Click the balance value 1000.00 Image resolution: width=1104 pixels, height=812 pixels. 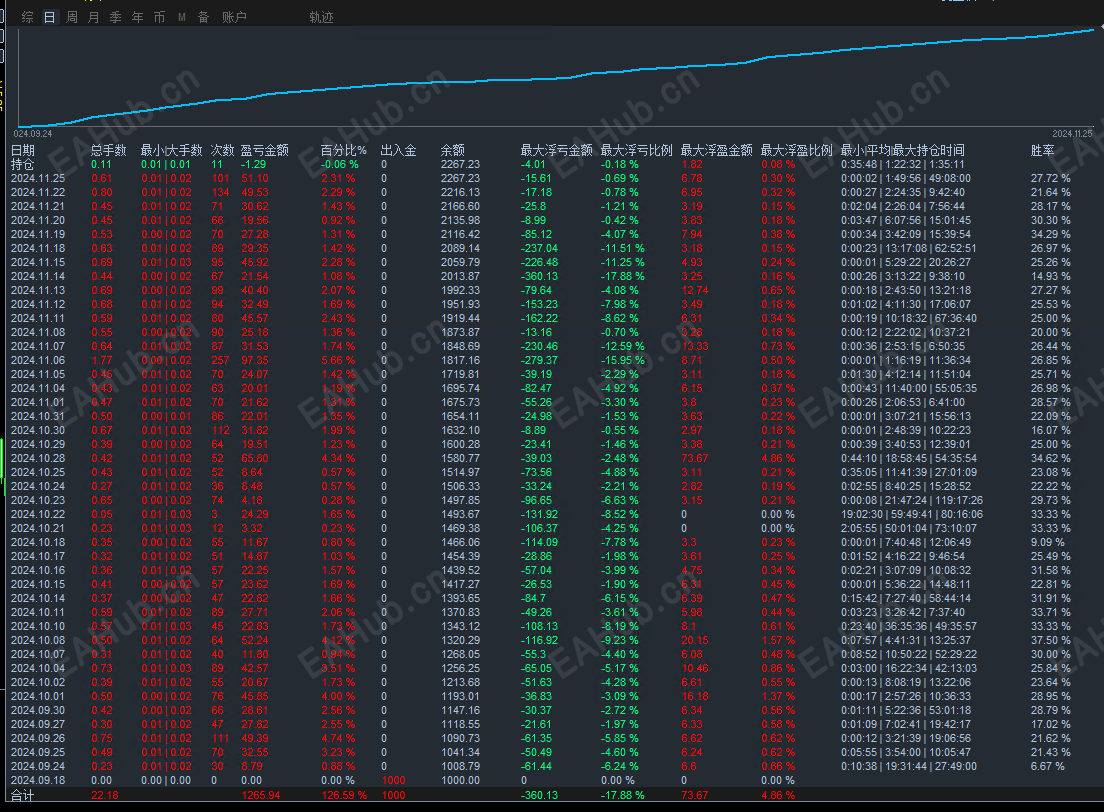[460, 780]
